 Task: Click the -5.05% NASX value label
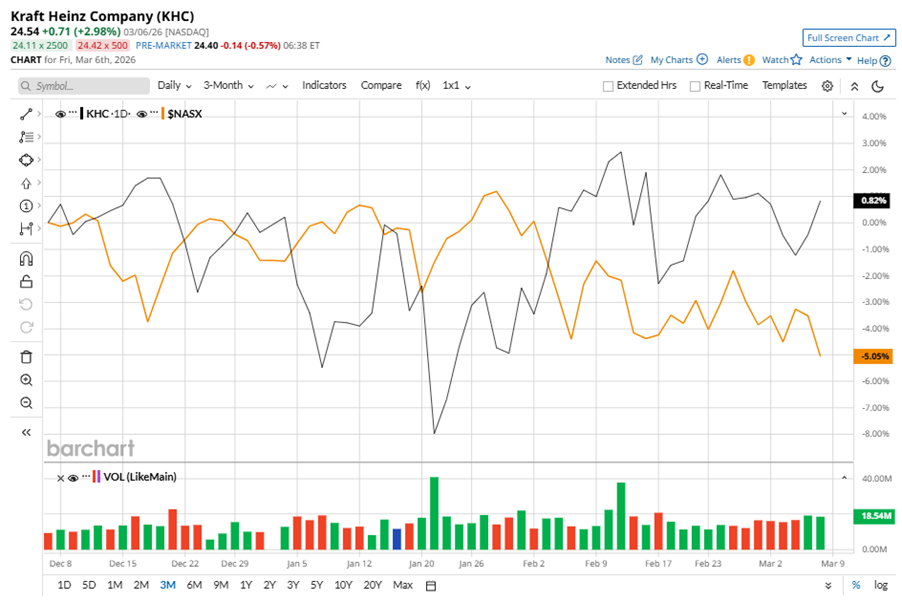(x=873, y=356)
